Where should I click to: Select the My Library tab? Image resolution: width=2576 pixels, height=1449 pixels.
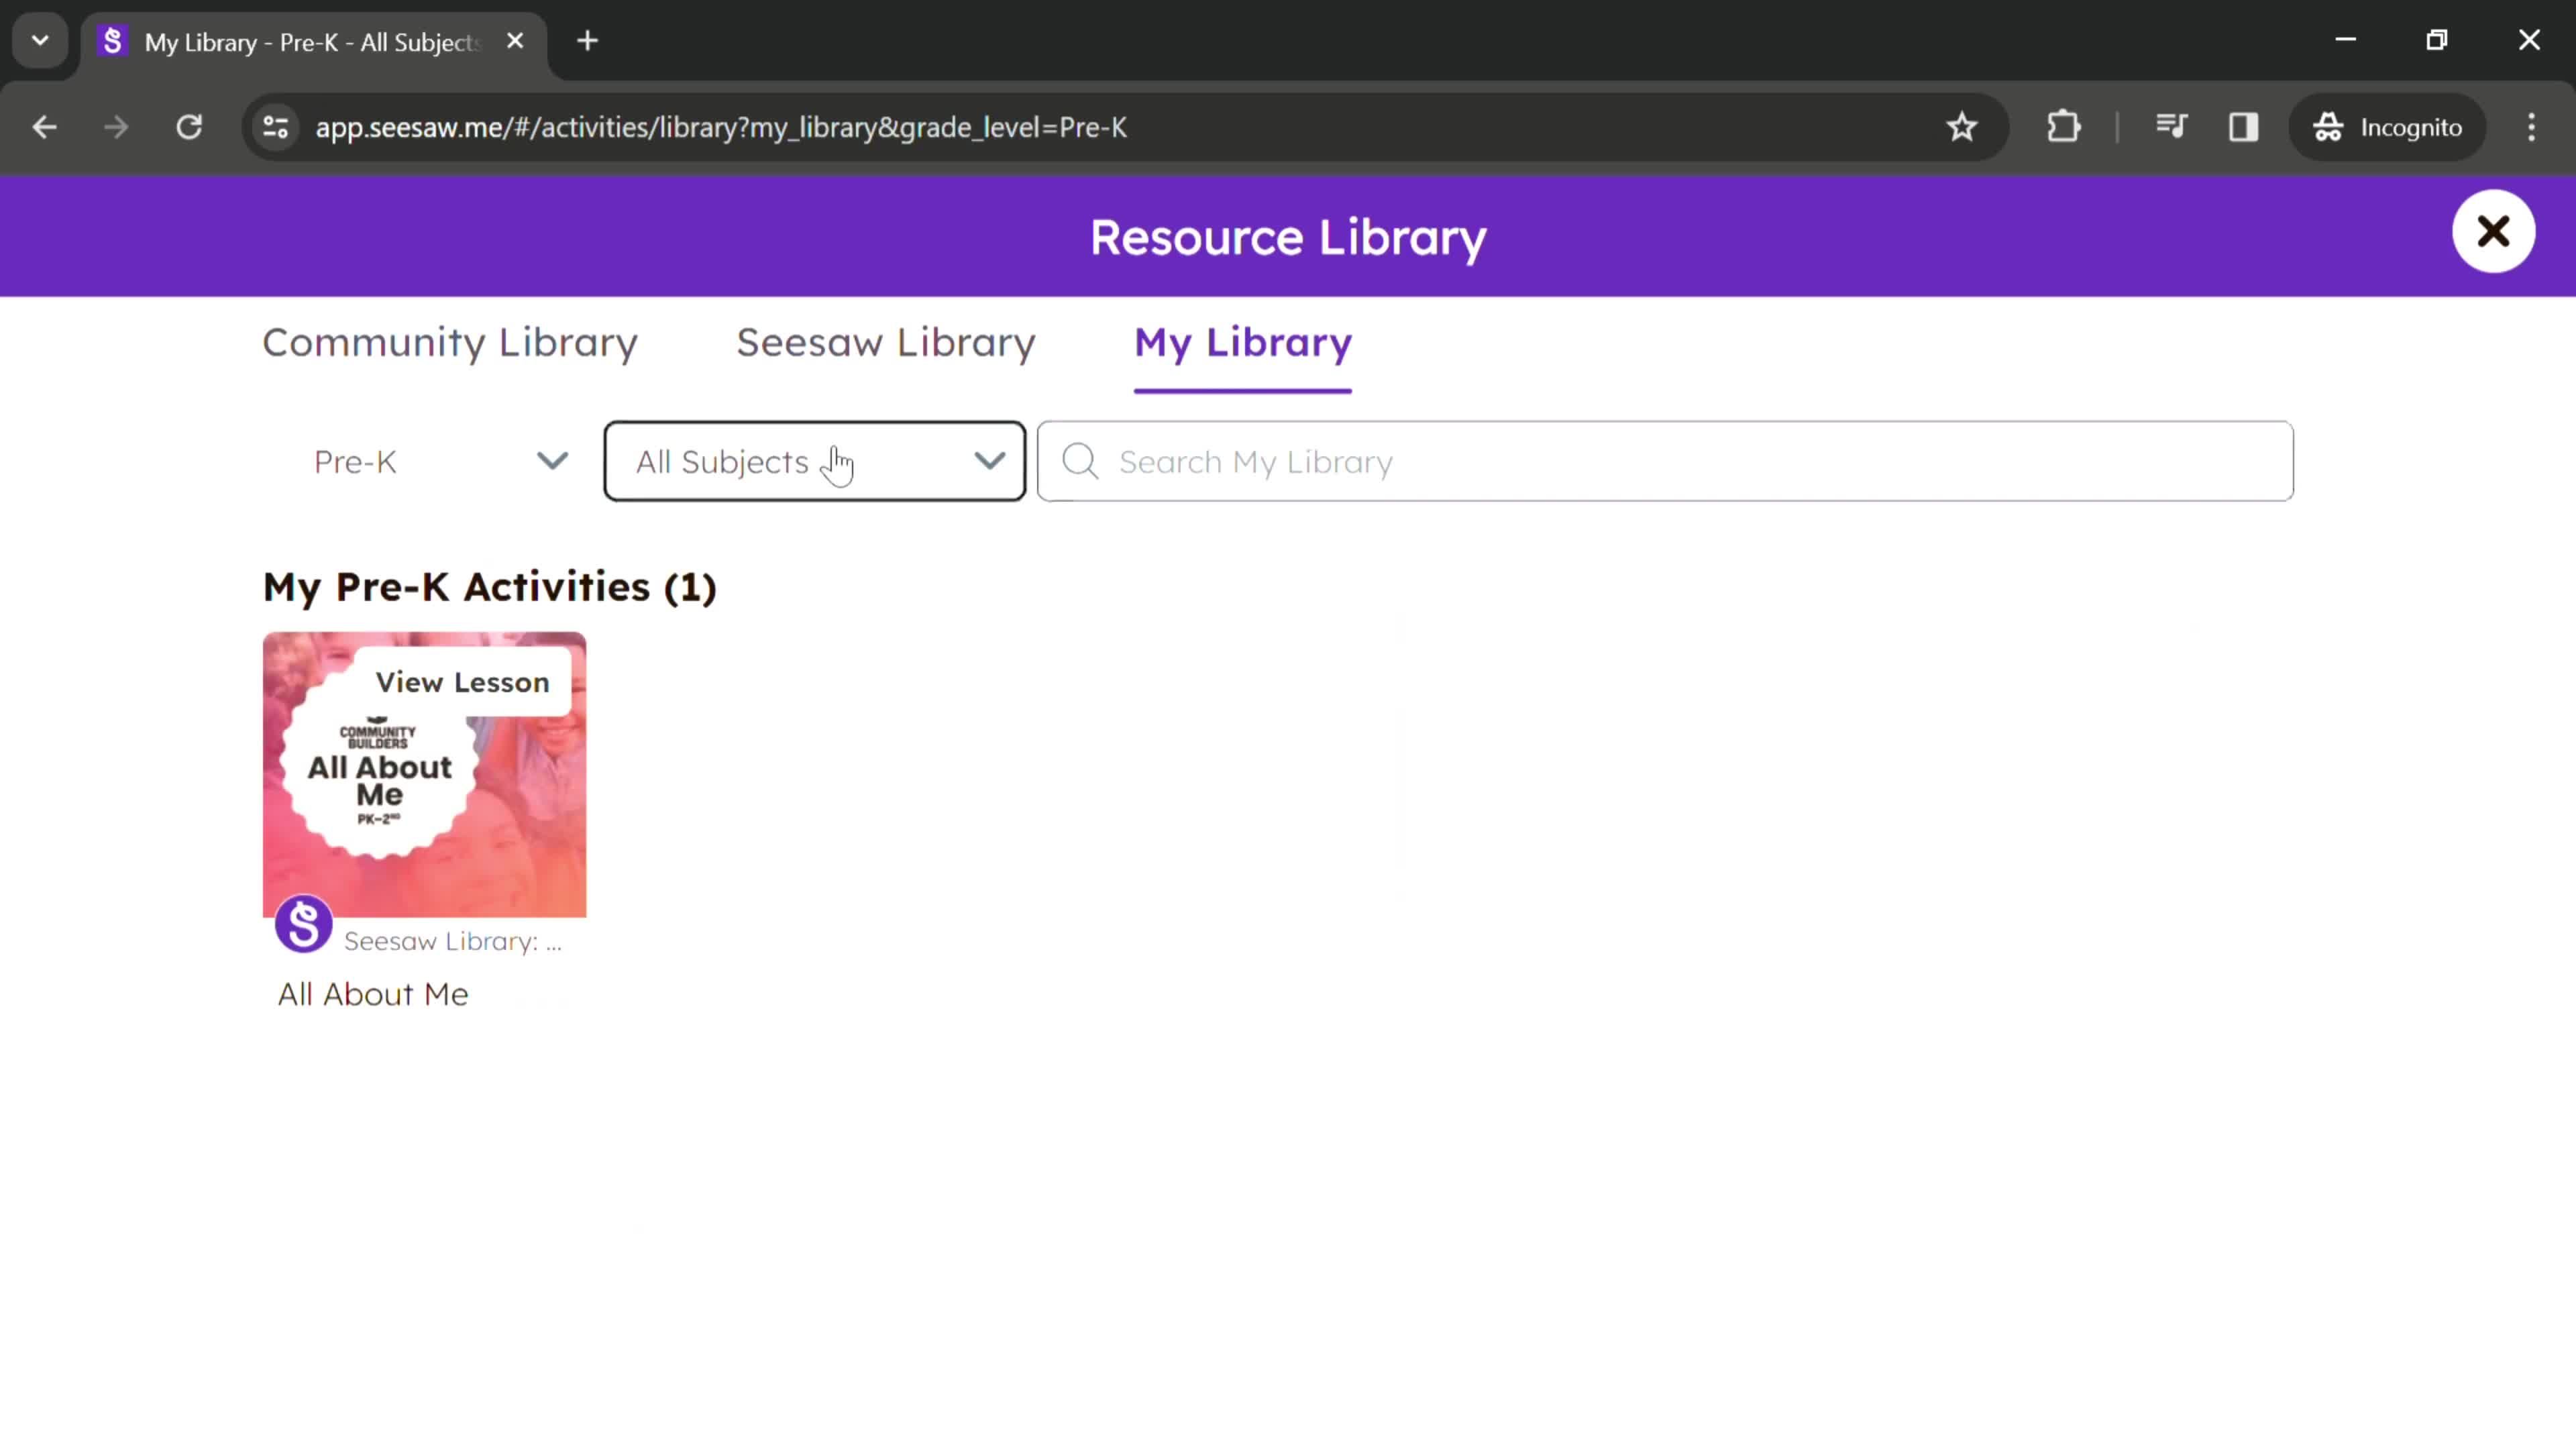click(x=1243, y=343)
